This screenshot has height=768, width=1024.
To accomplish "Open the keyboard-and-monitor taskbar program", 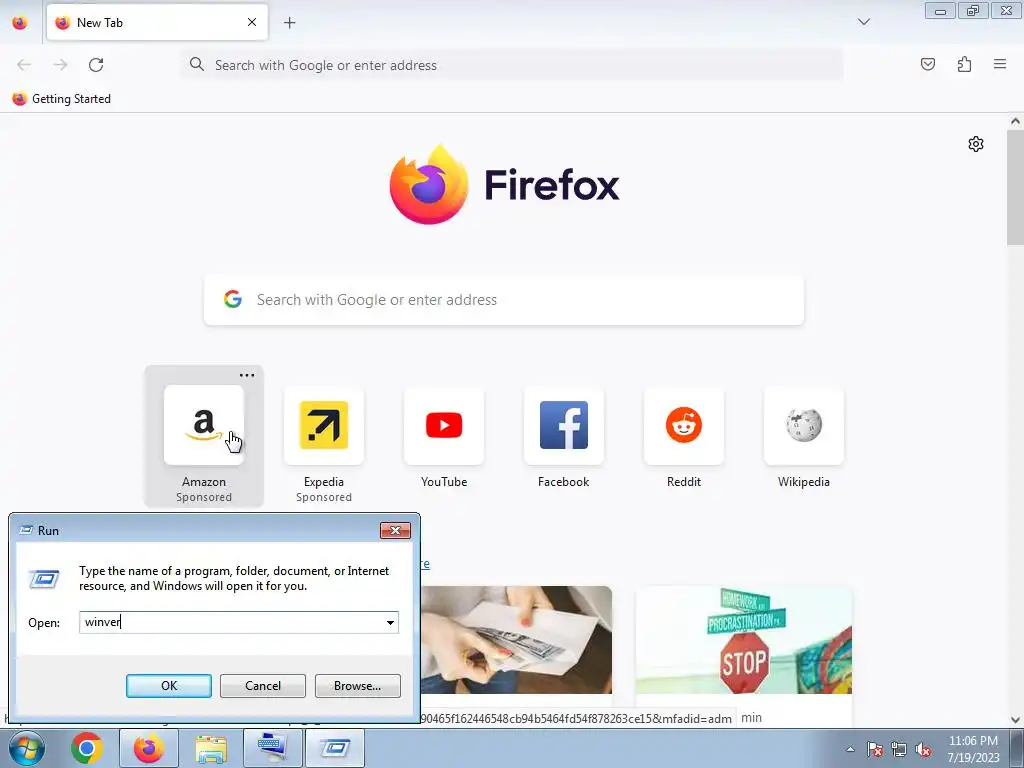I will click(272, 748).
